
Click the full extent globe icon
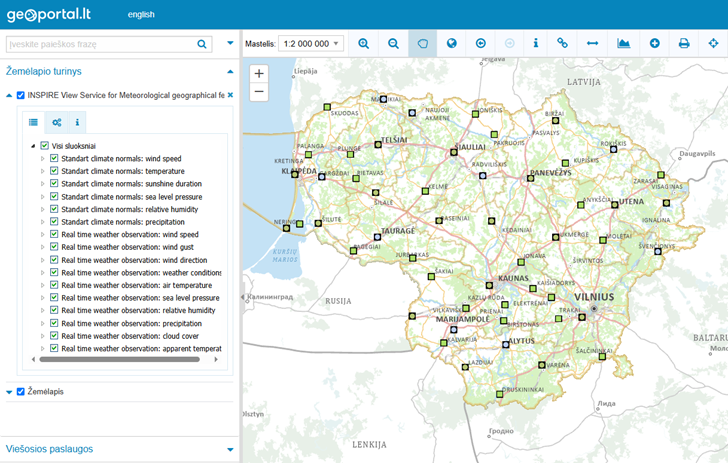451,44
